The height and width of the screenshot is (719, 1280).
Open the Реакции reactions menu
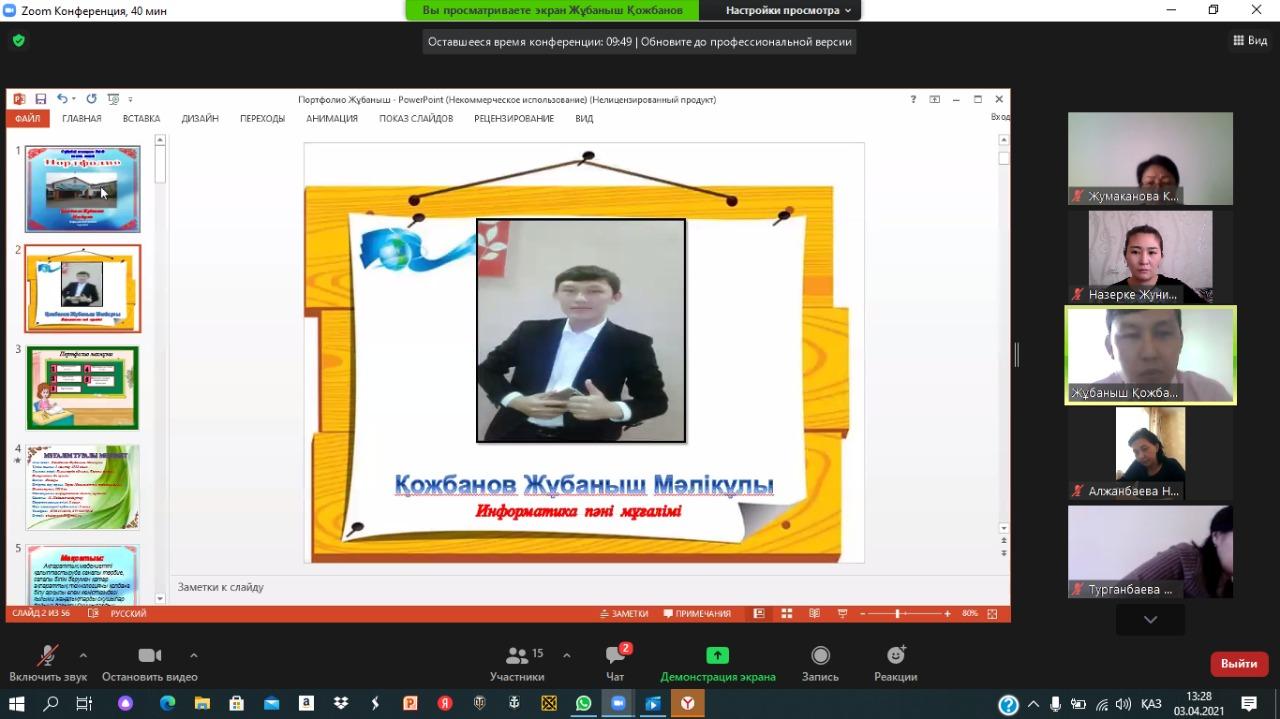[x=895, y=663]
